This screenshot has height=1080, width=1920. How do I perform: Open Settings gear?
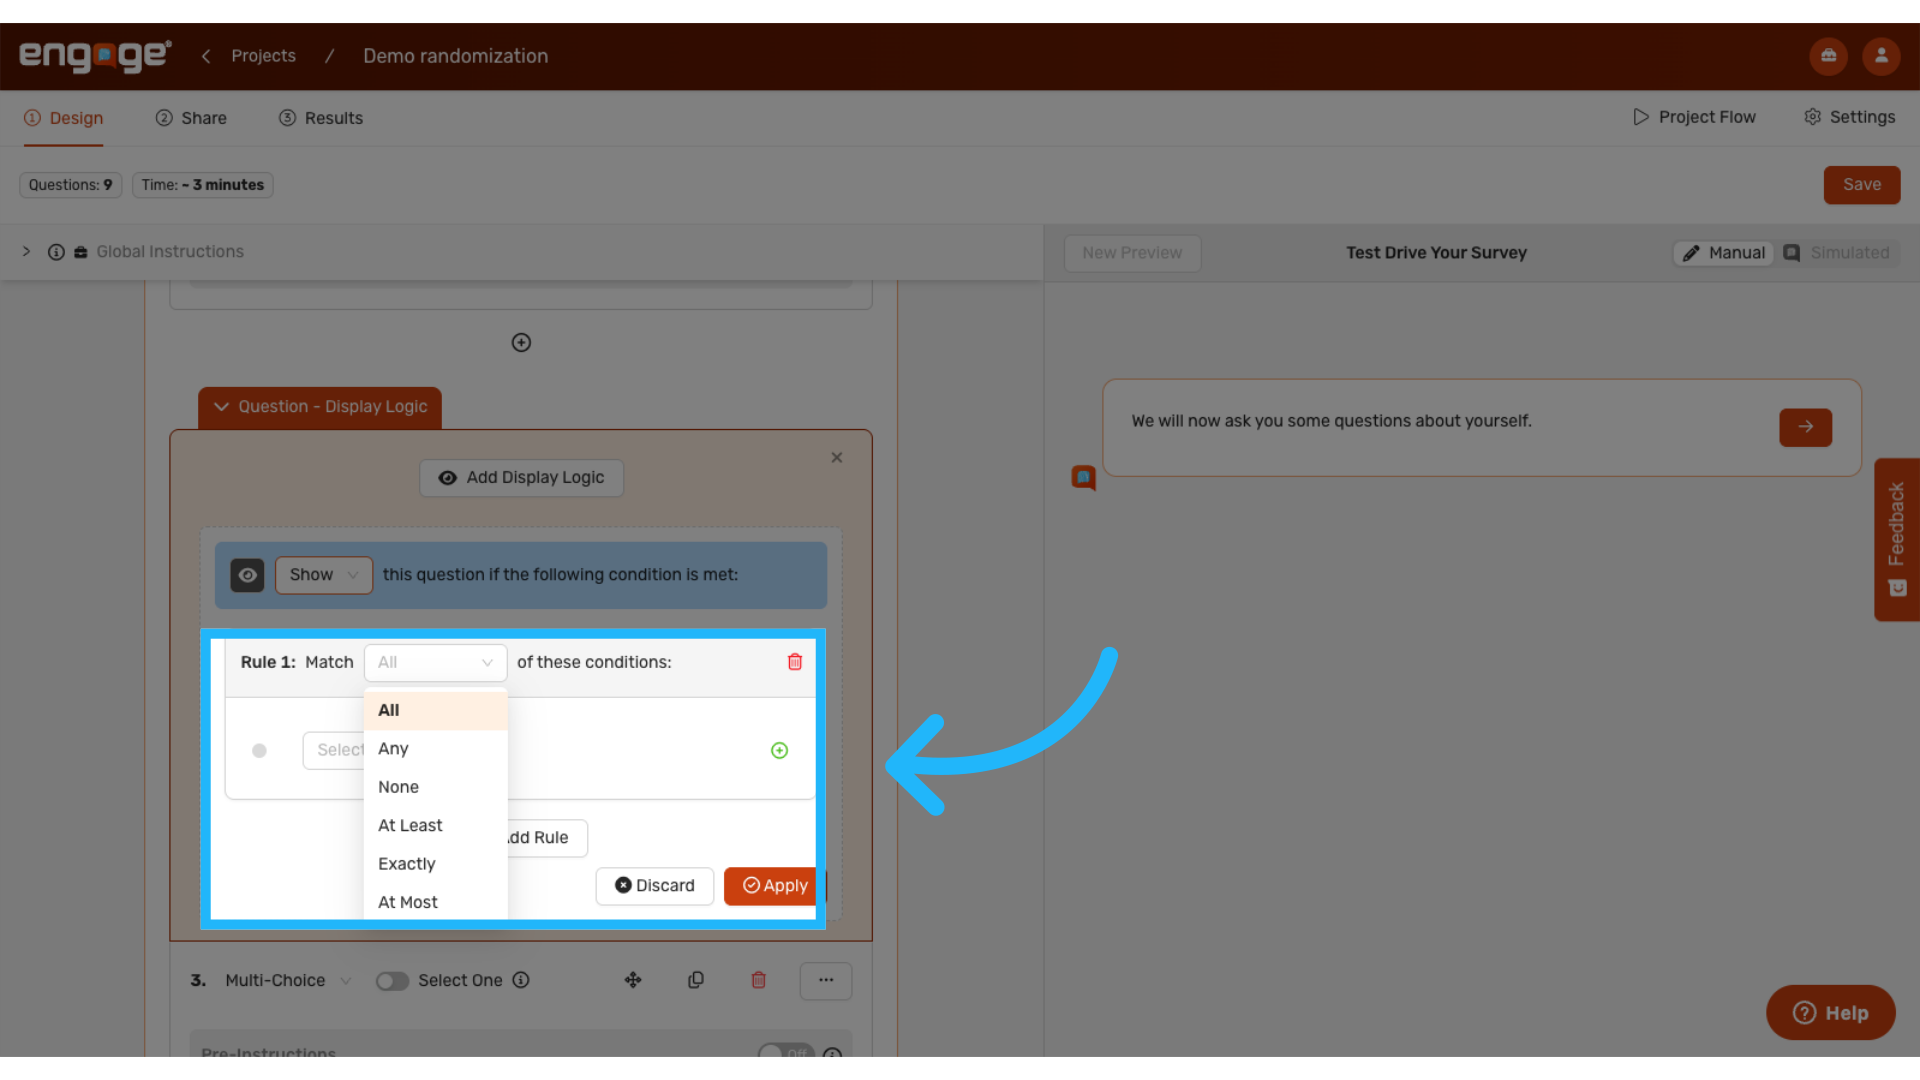point(1813,117)
